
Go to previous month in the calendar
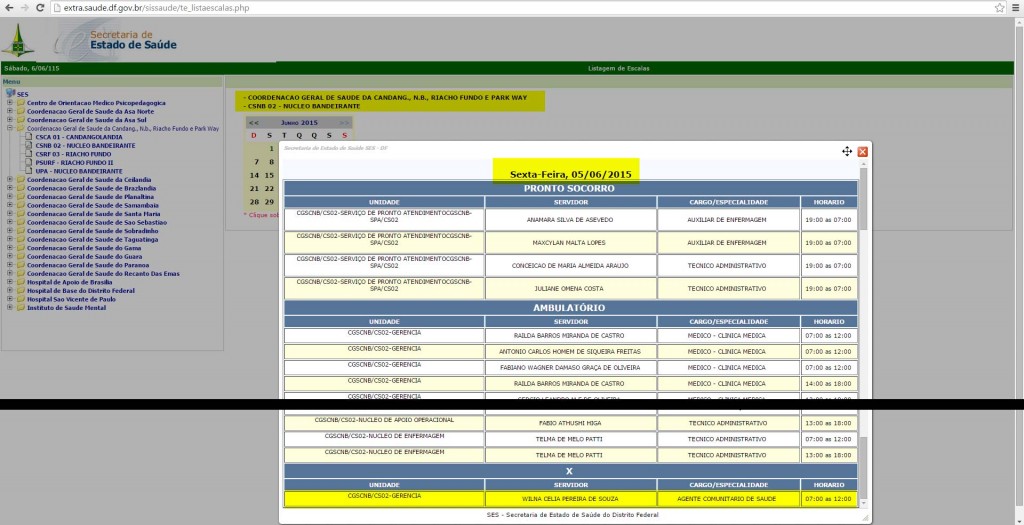click(x=254, y=122)
